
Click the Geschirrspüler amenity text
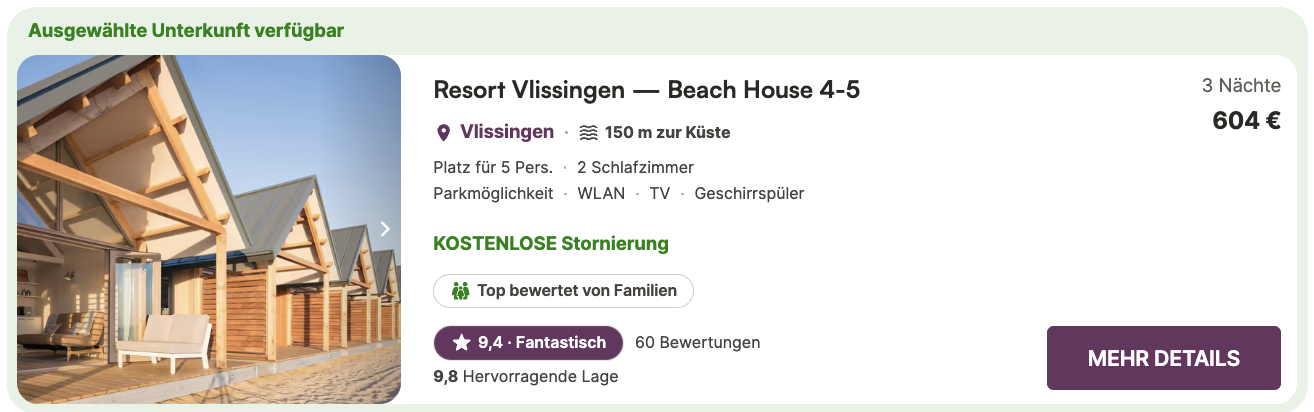pos(749,193)
